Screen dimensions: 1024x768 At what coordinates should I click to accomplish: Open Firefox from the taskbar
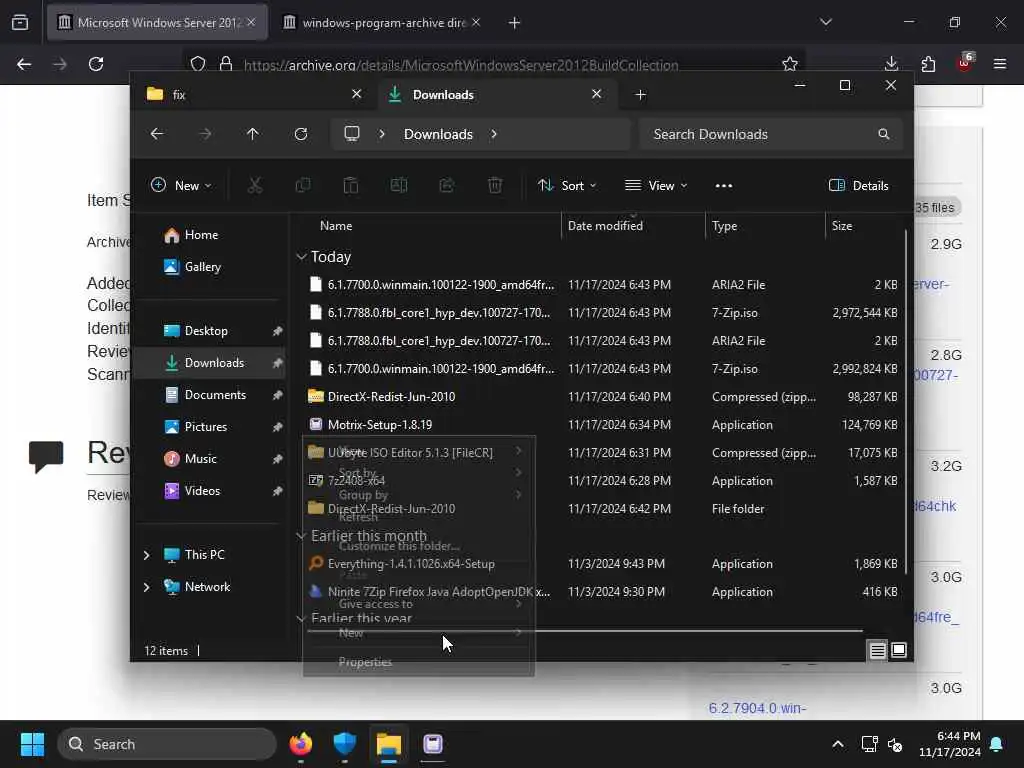click(300, 744)
